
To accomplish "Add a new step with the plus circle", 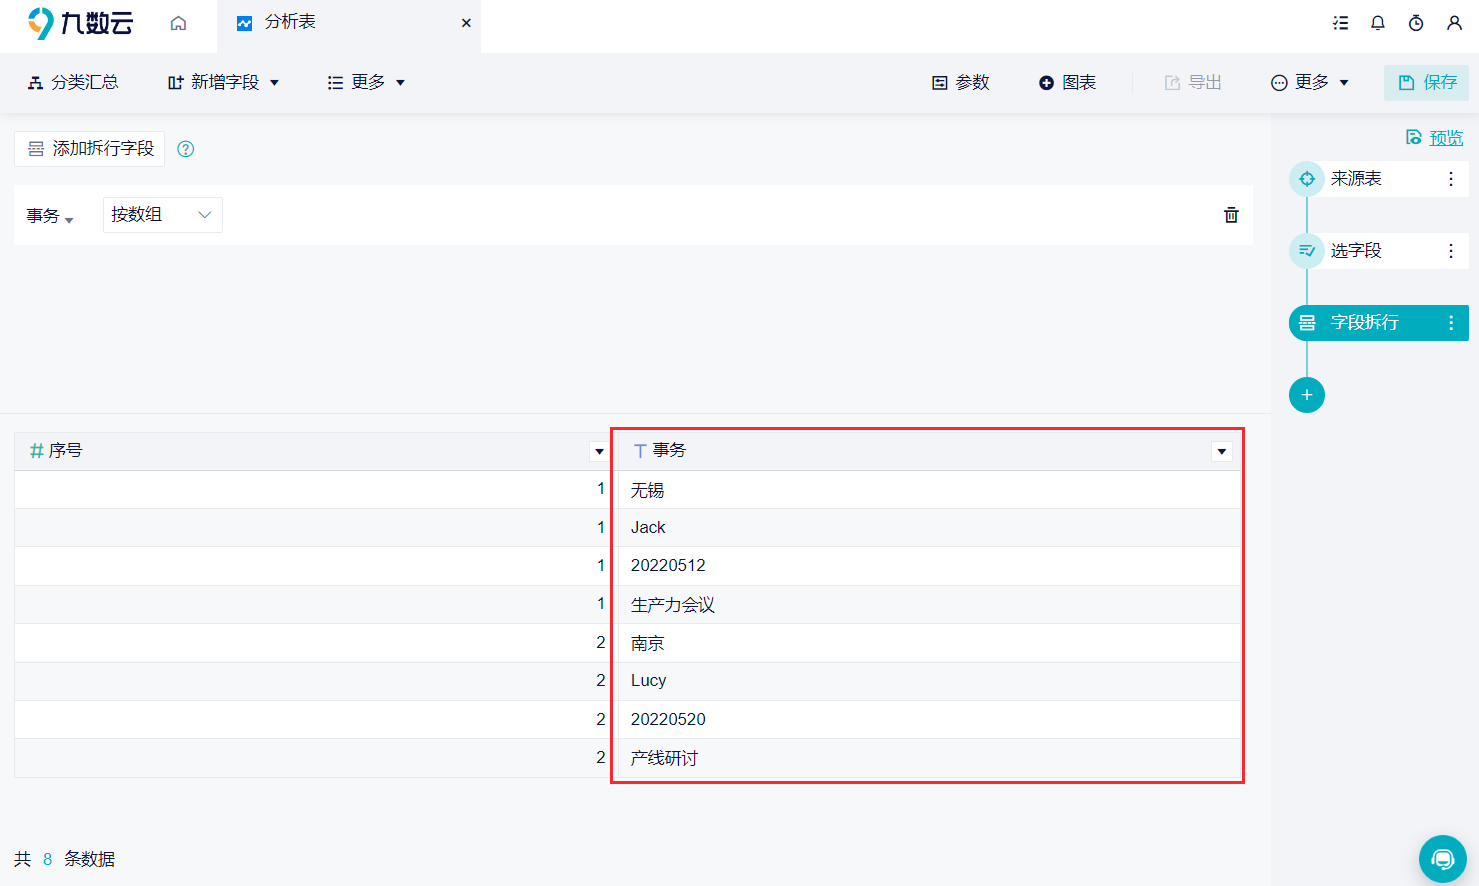I will pos(1307,395).
